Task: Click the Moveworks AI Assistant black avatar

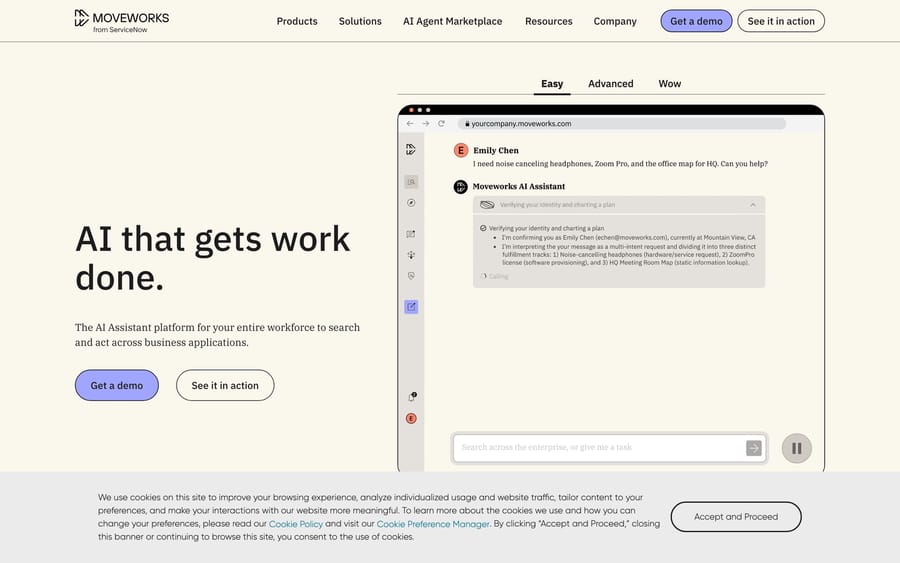Action: pos(460,187)
